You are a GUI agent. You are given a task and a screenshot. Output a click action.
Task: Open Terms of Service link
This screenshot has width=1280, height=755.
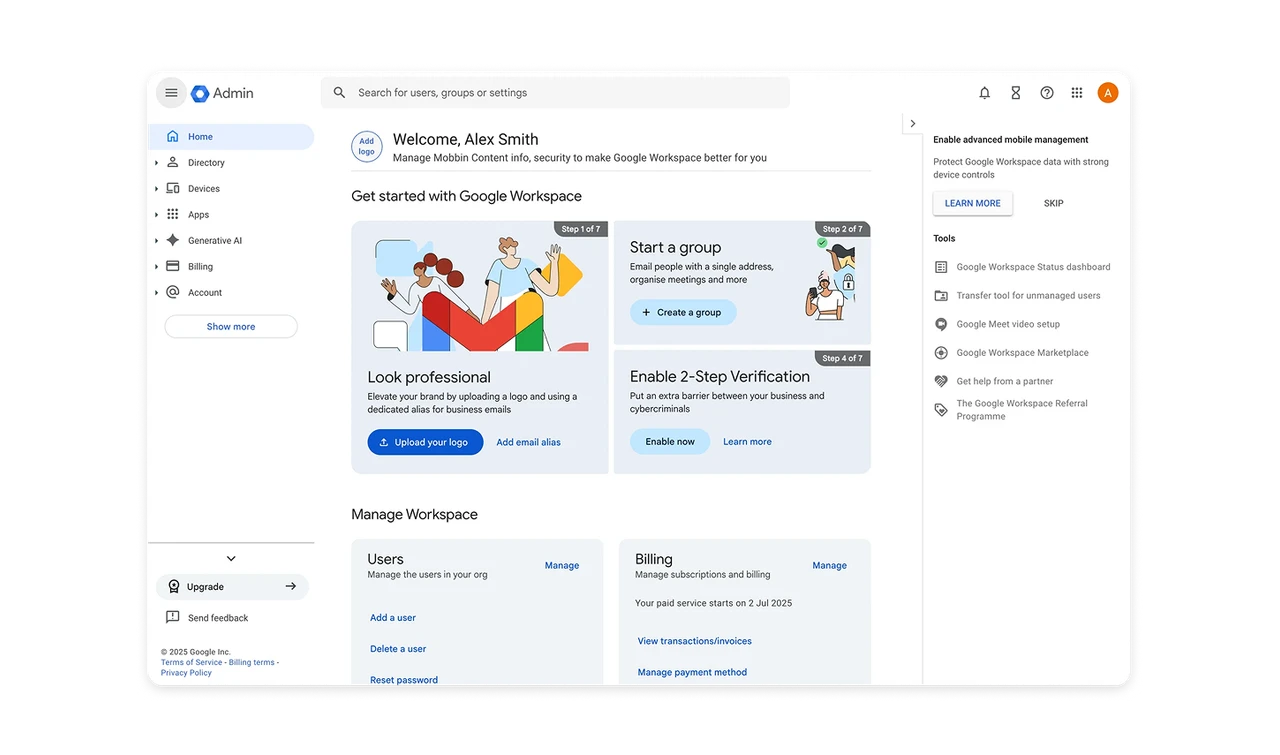click(x=192, y=662)
